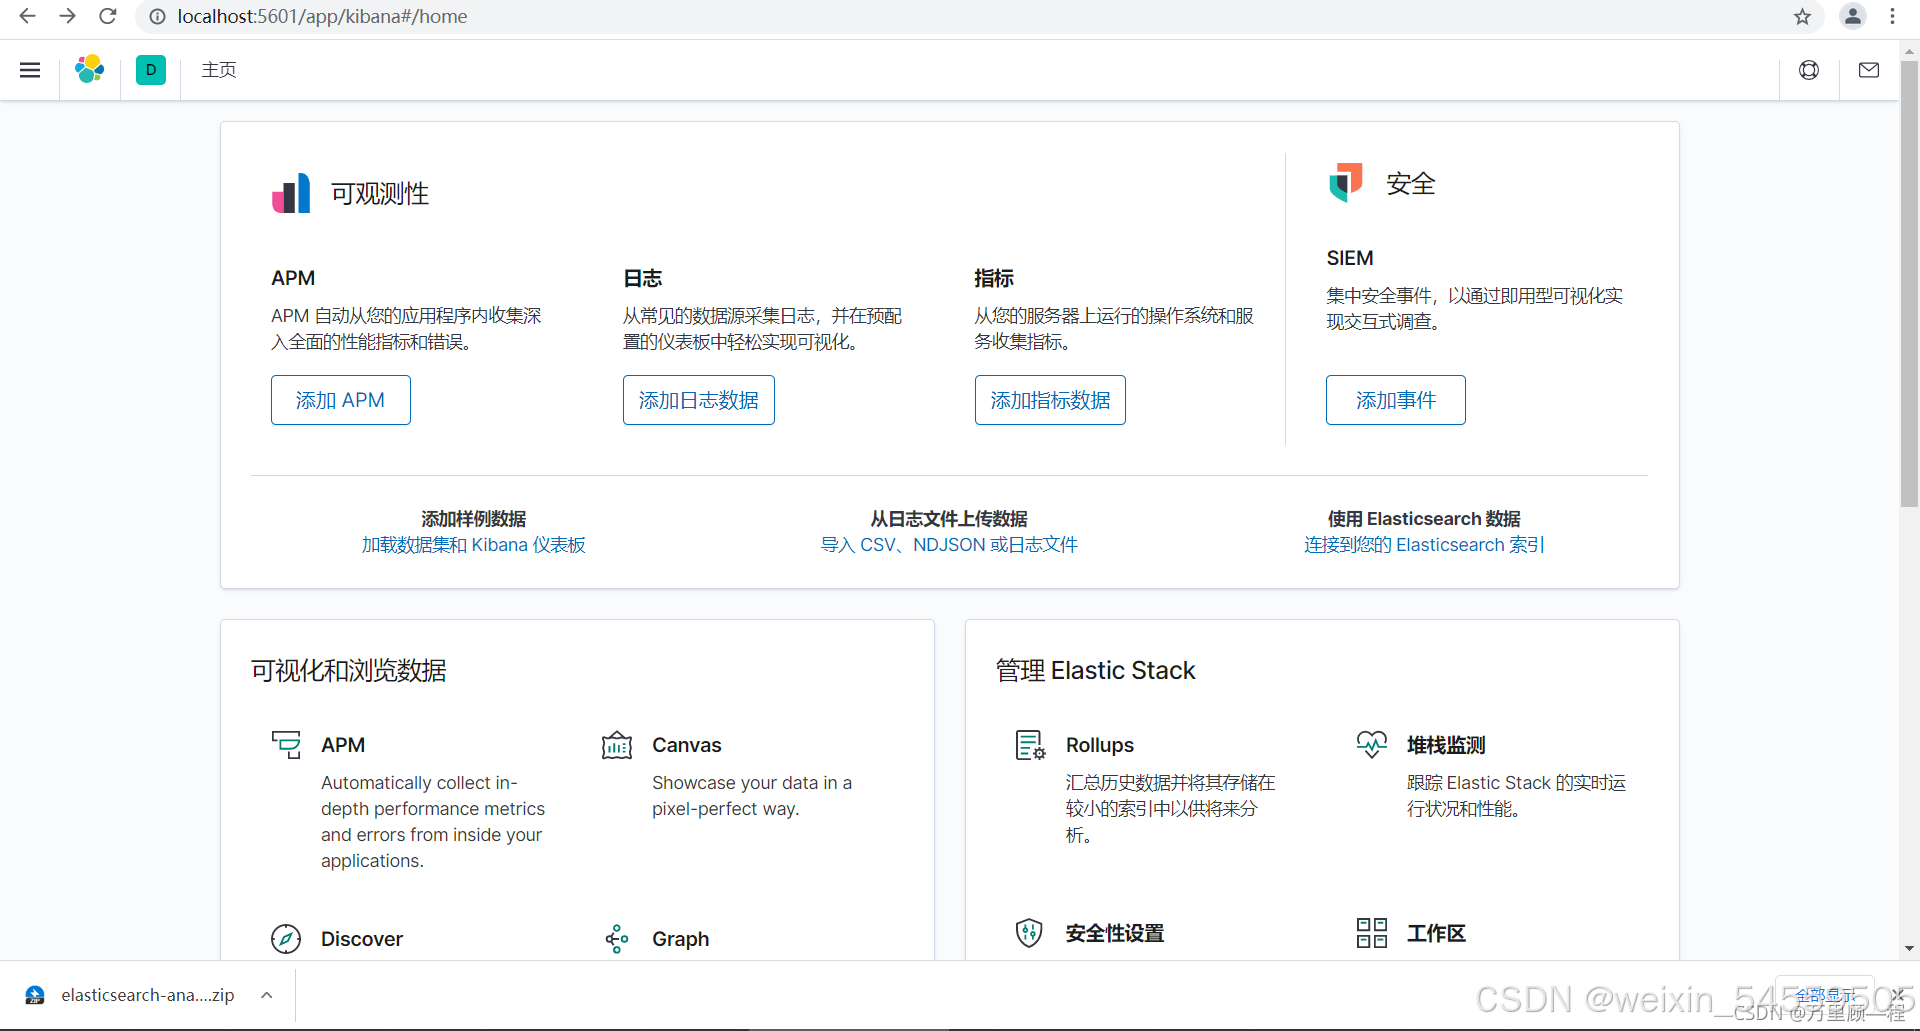Open the feedback mail icon
Image resolution: width=1920 pixels, height=1031 pixels.
point(1869,70)
